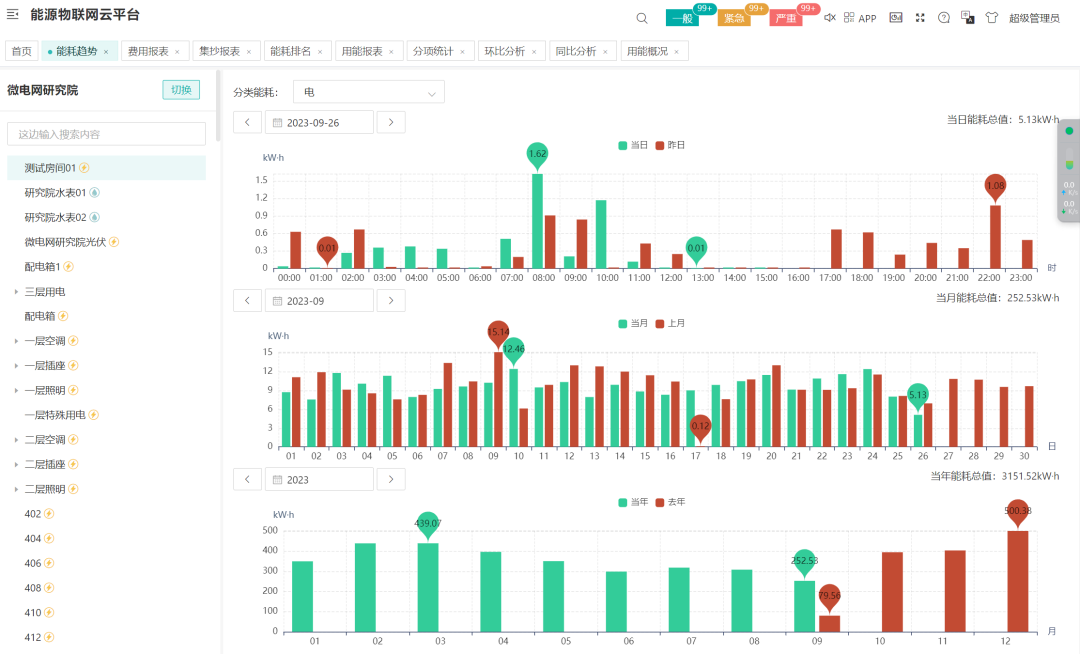Expand the 一层空调 tree node
The width and height of the screenshot is (1080, 654).
click(x=17, y=341)
